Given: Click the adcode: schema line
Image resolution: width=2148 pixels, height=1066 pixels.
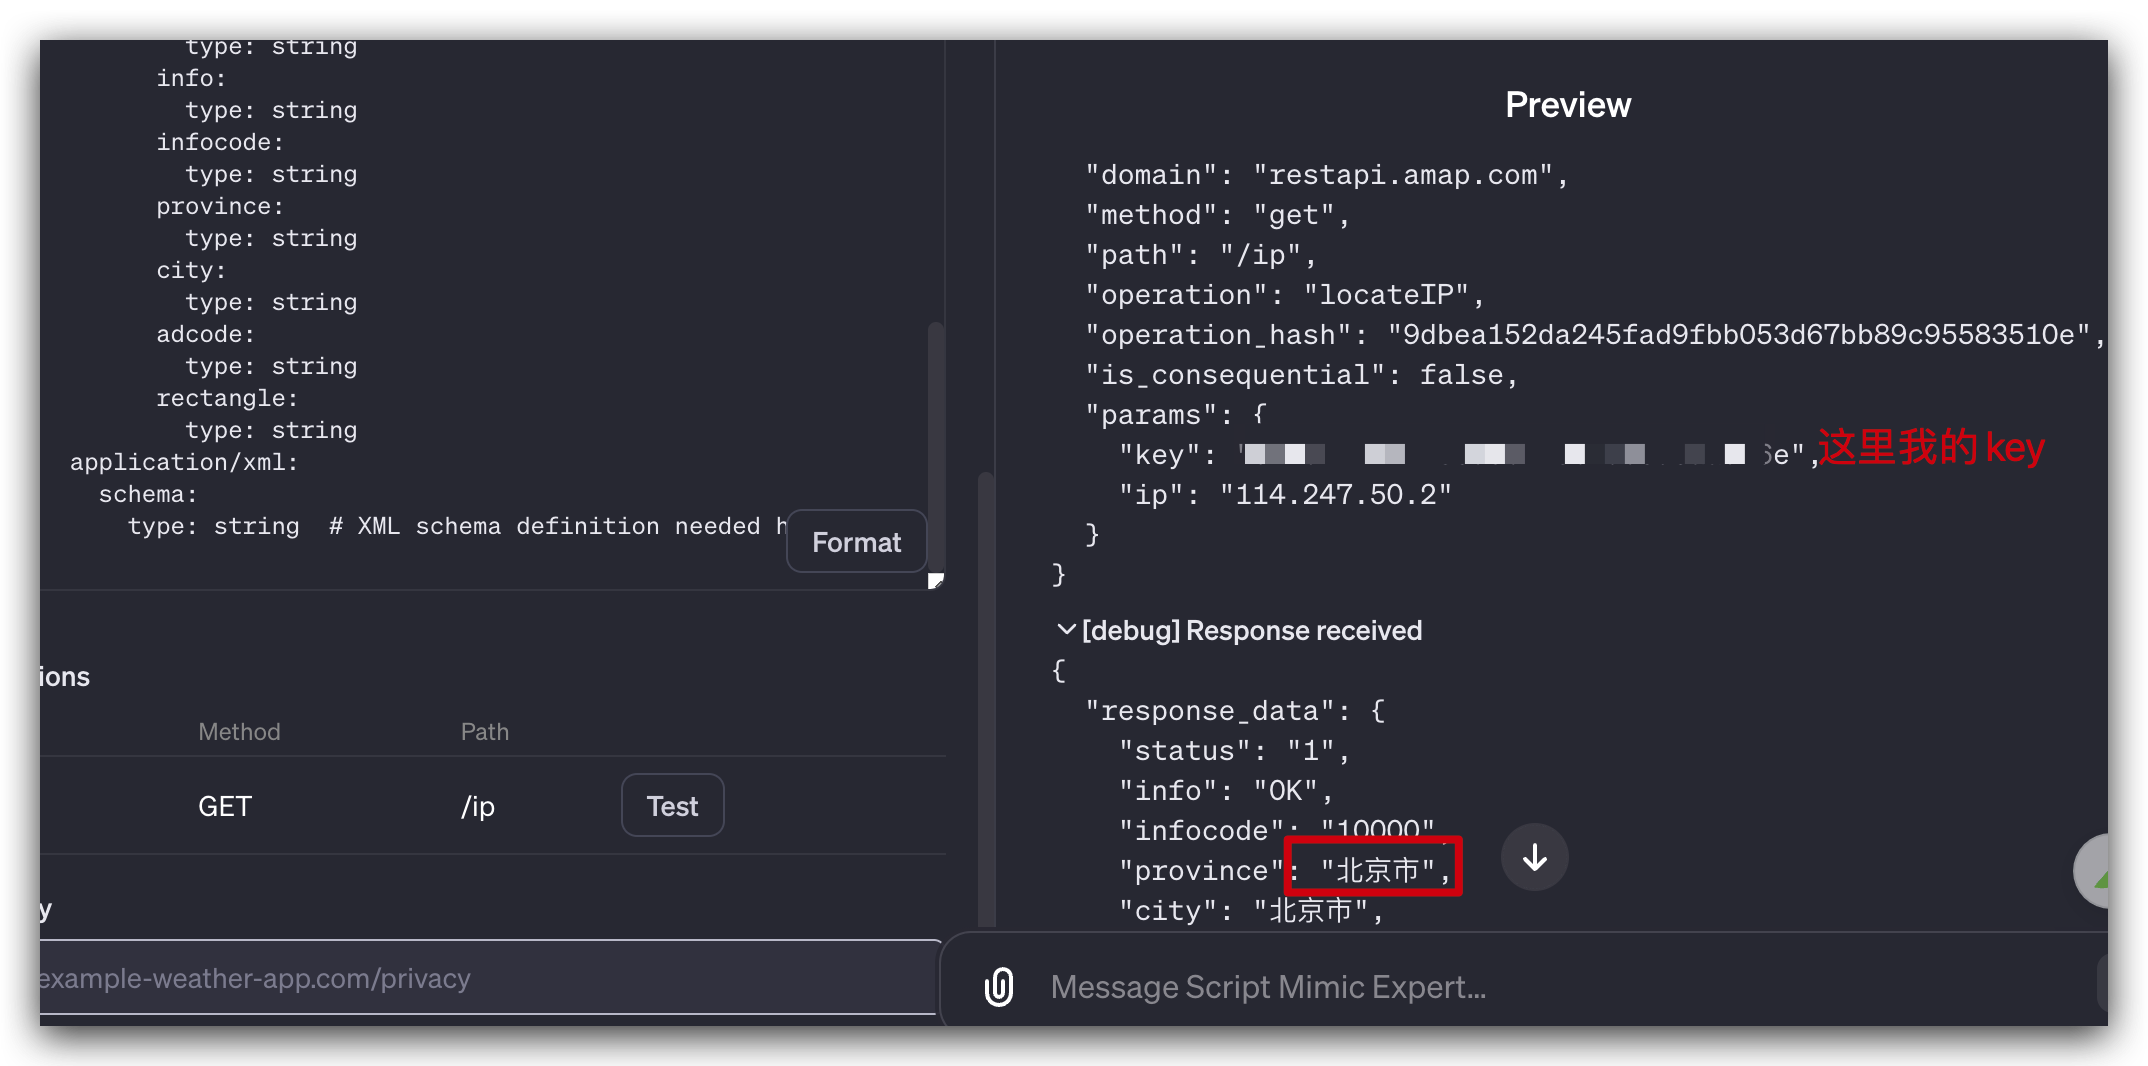Looking at the screenshot, I should pos(205,334).
